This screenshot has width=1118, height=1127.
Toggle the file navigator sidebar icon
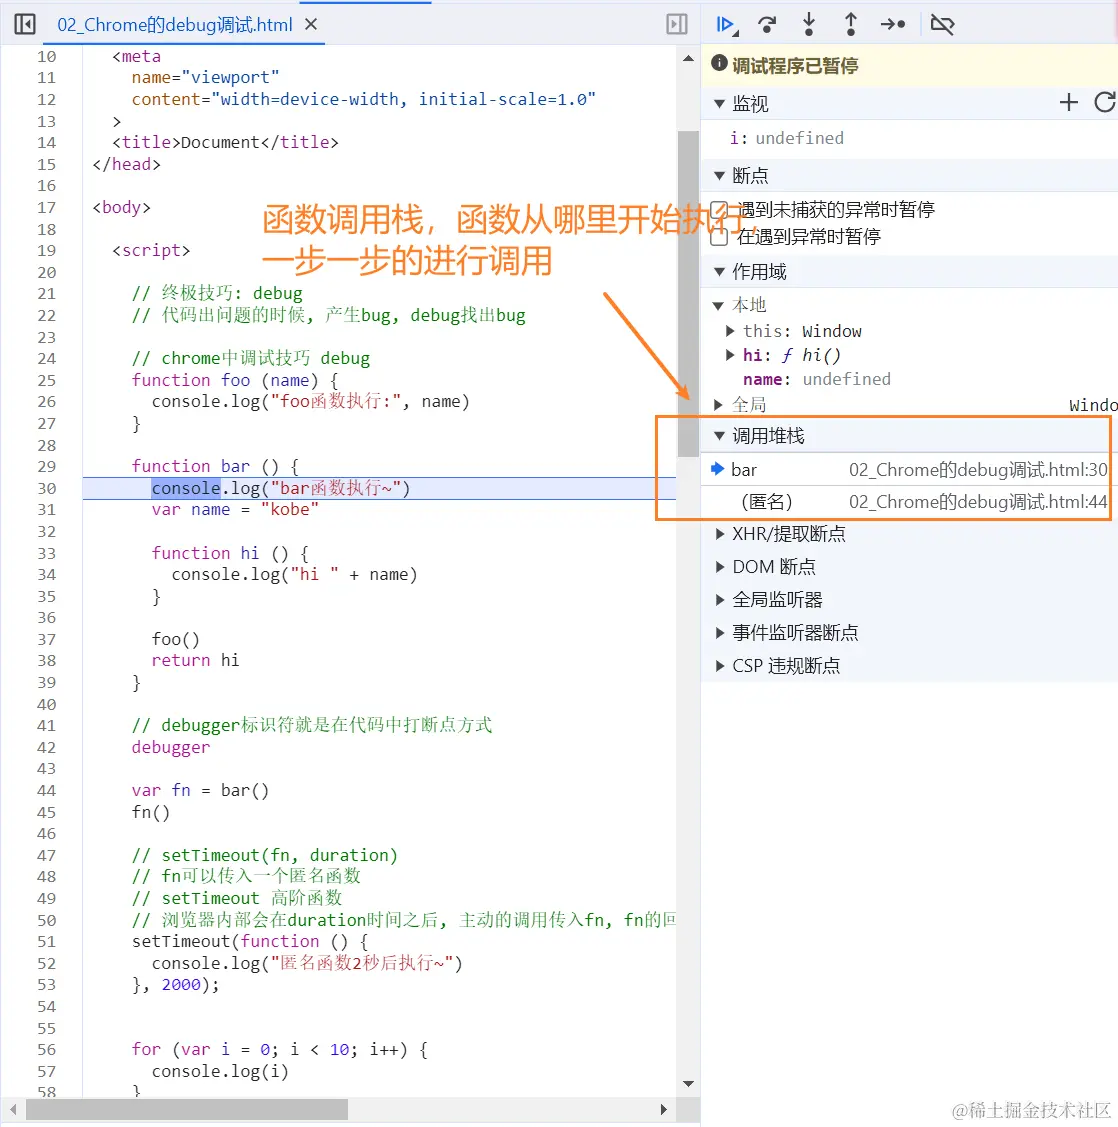pyautogui.click(x=24, y=24)
